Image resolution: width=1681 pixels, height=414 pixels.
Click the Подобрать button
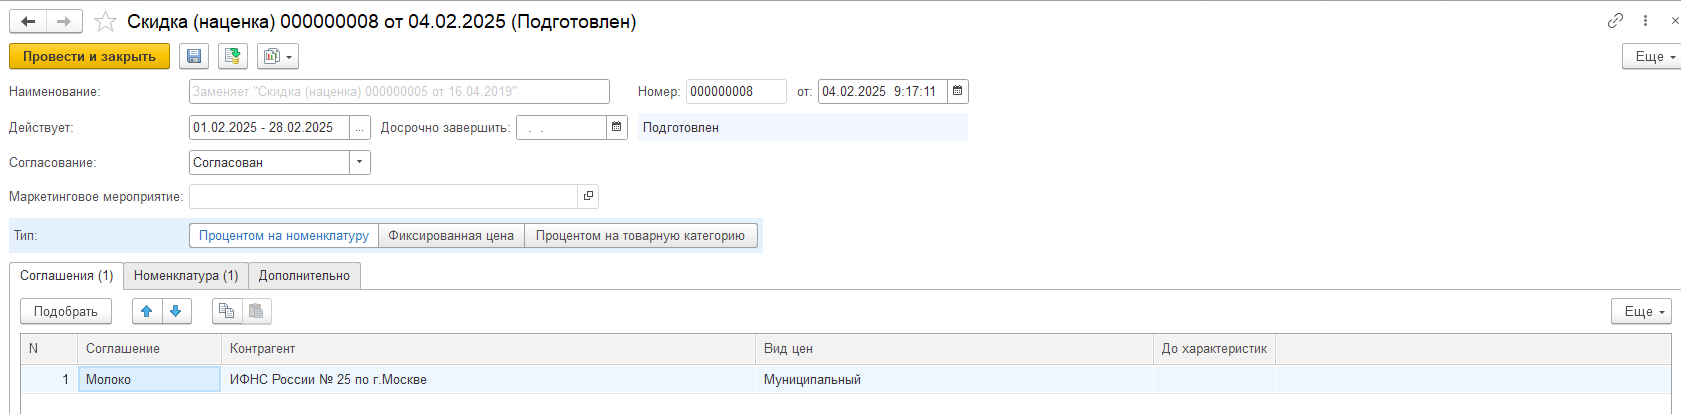click(x=66, y=311)
